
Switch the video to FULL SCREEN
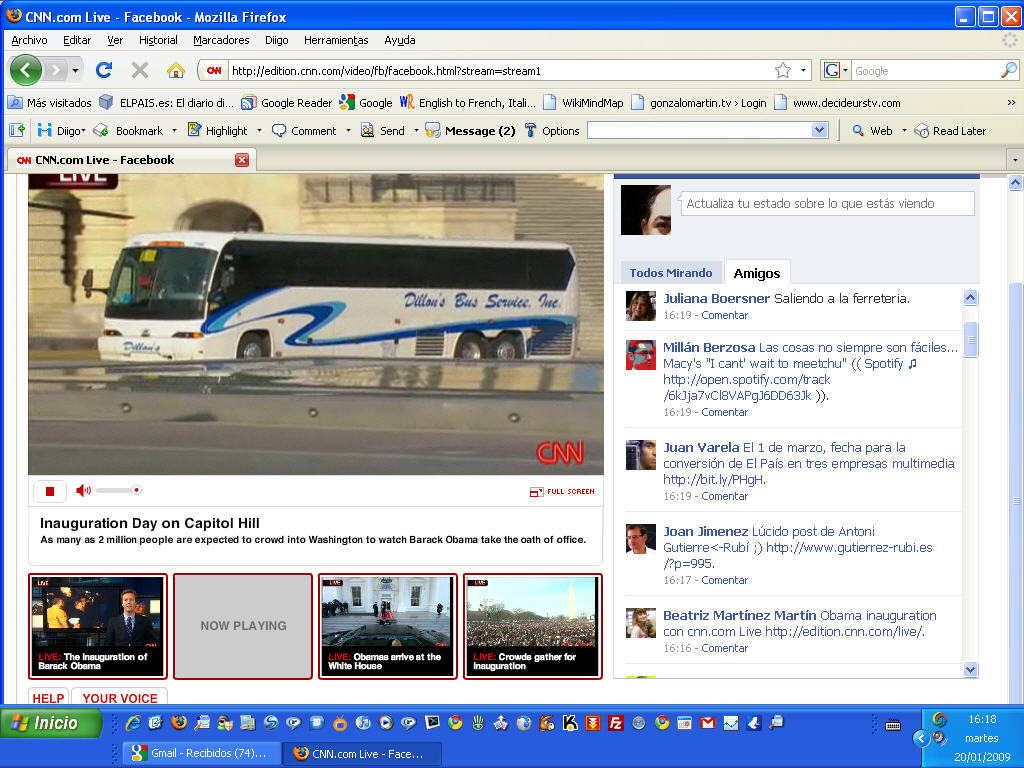[x=562, y=492]
